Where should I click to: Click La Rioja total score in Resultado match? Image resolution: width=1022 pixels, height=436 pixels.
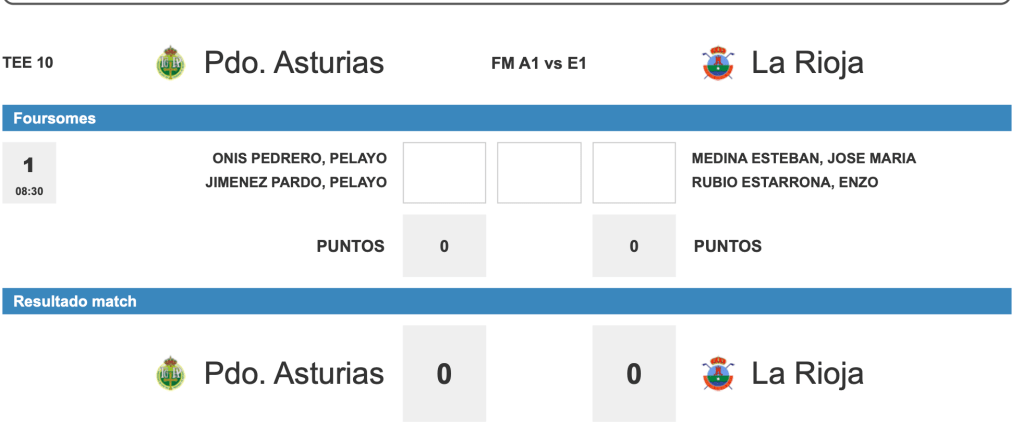coord(634,374)
